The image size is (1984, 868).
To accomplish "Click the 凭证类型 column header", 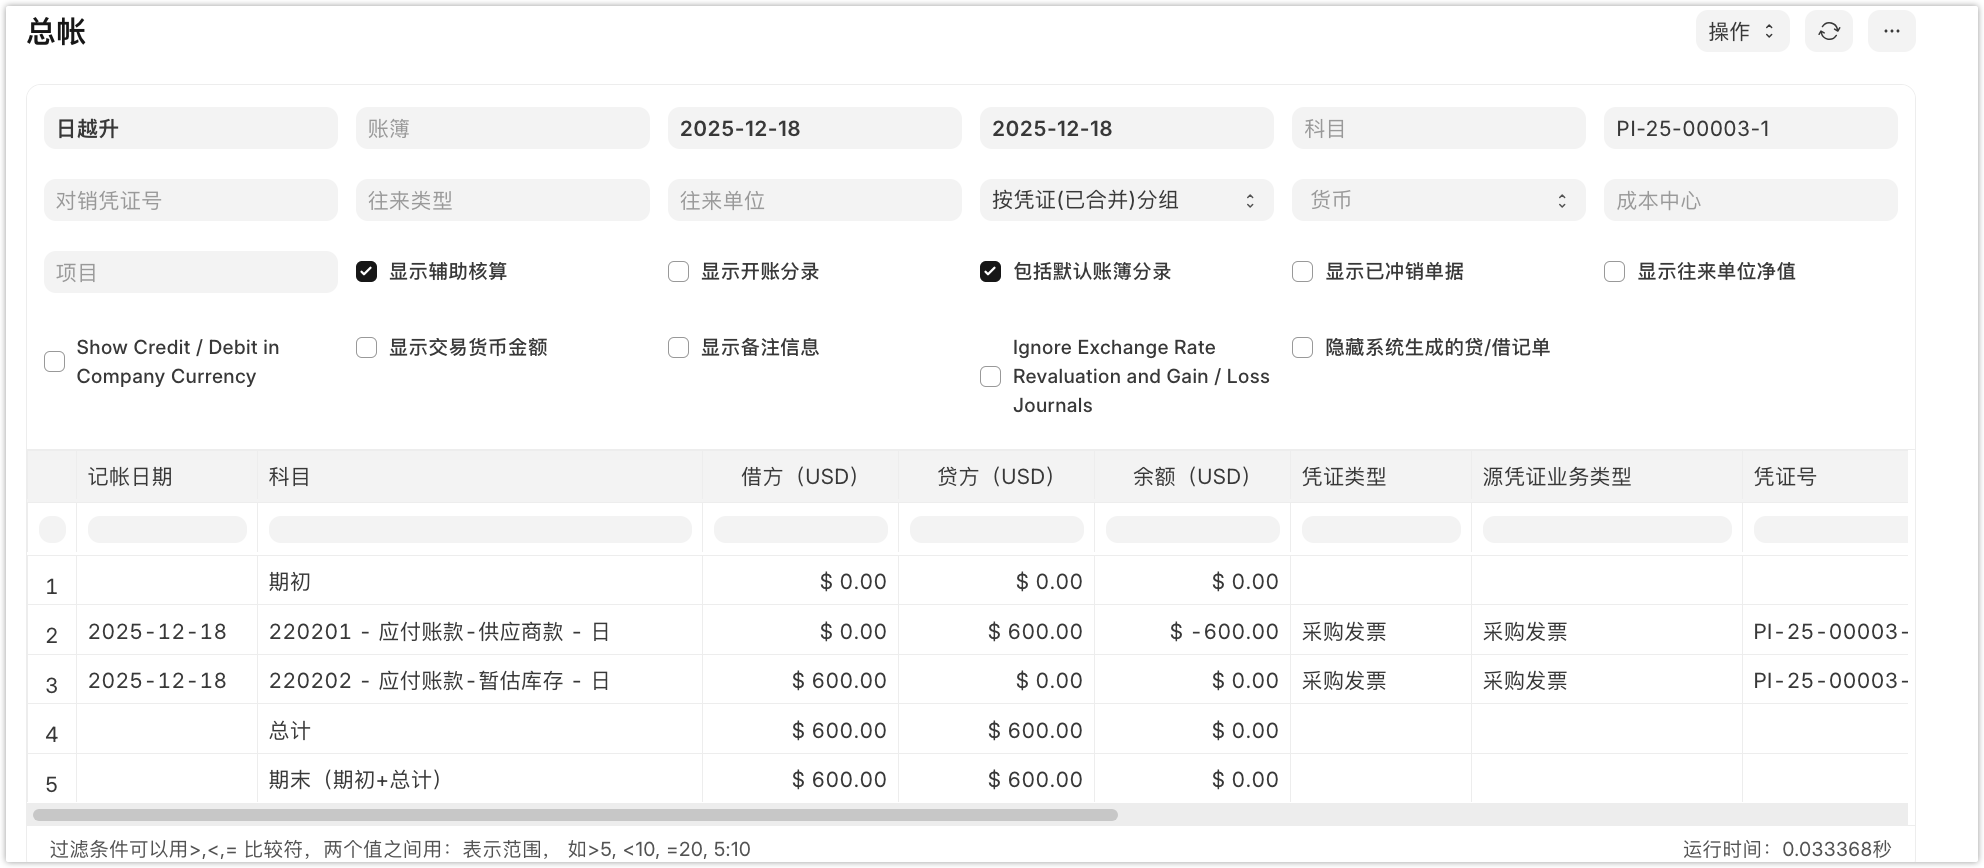I will coord(1344,477).
